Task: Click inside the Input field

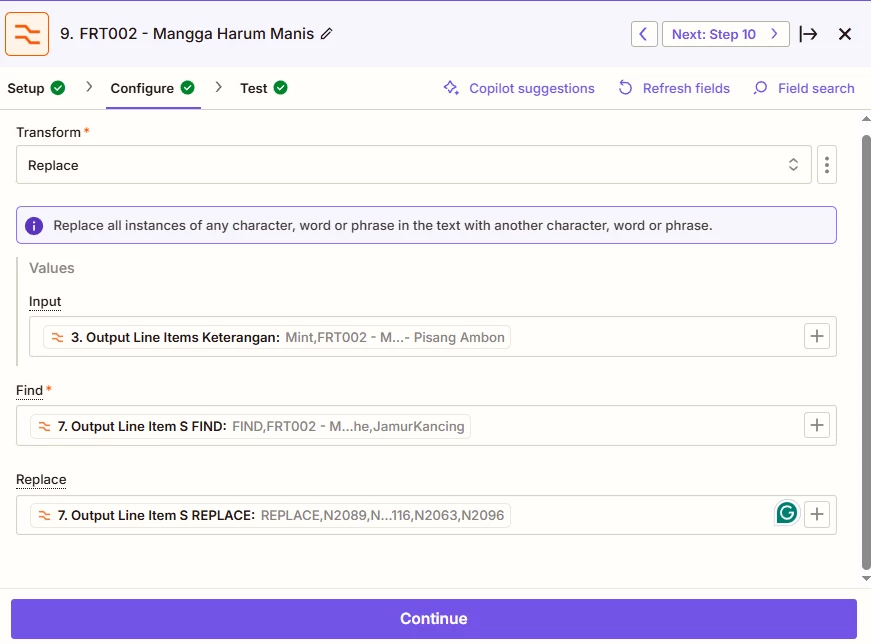Action: (x=433, y=337)
